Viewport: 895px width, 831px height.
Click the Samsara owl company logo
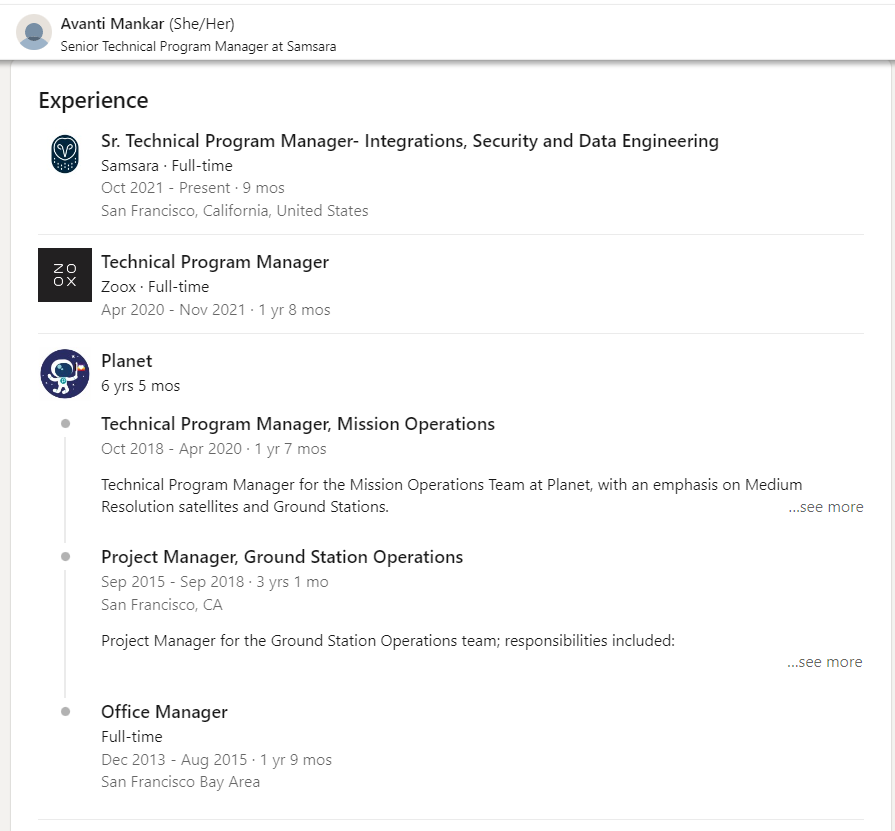[x=65, y=155]
